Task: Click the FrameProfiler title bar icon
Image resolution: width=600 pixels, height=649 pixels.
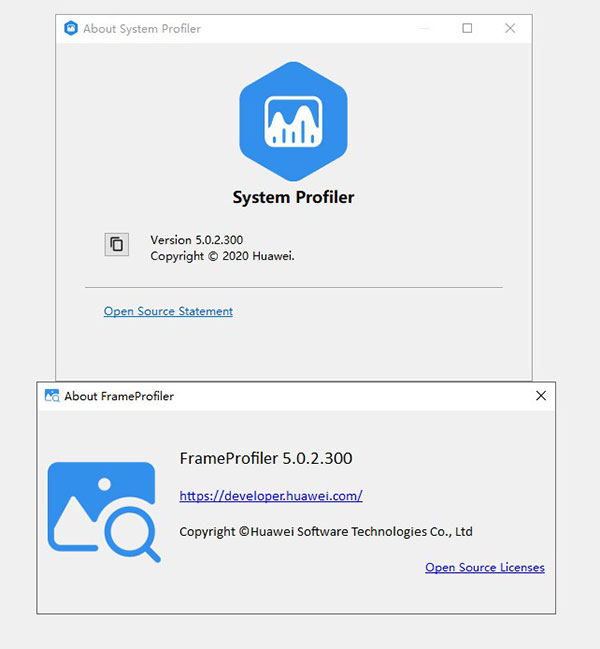Action: coord(52,396)
